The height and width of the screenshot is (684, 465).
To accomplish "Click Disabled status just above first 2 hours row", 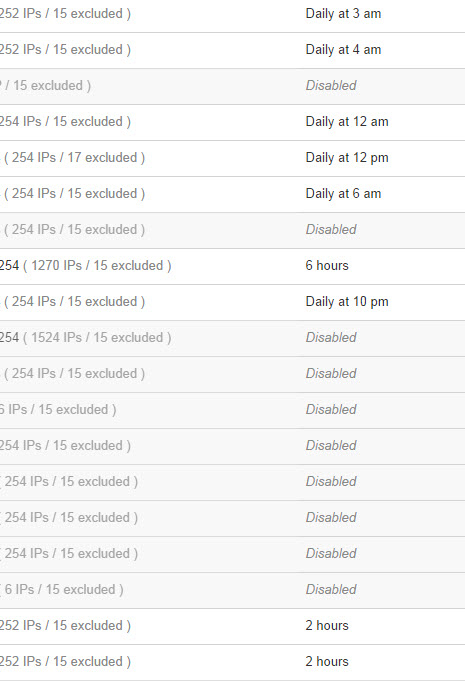I will coord(331,589).
